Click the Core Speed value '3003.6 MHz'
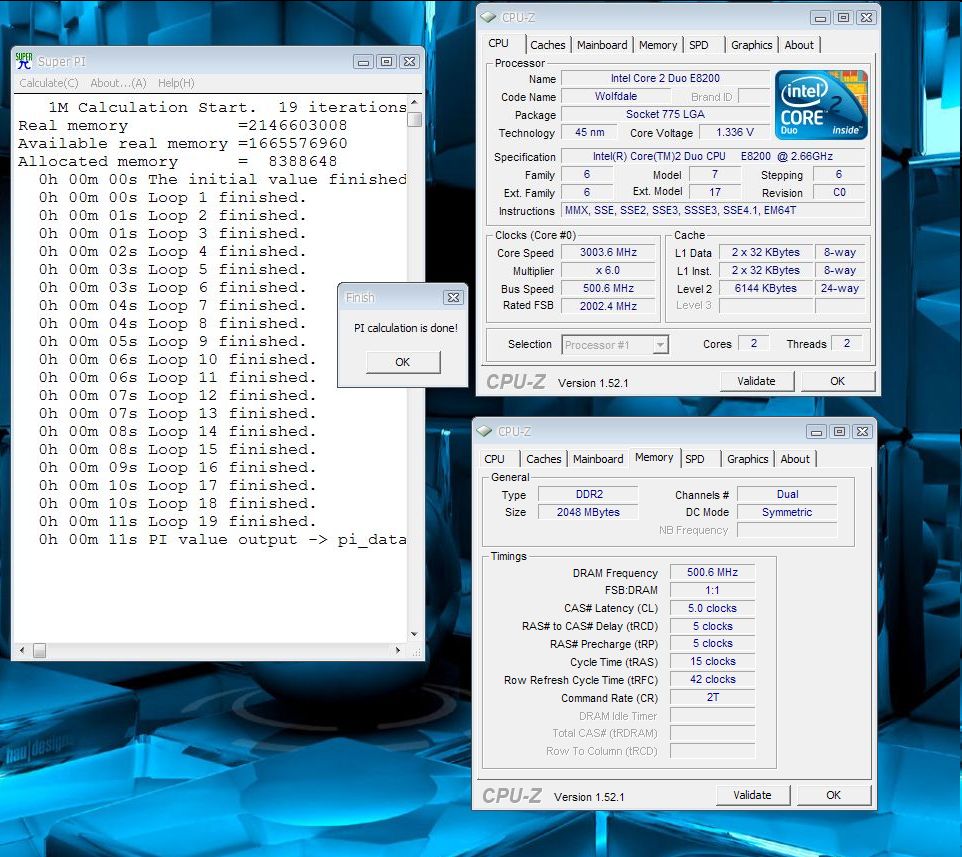This screenshot has height=857, width=962. pos(608,253)
